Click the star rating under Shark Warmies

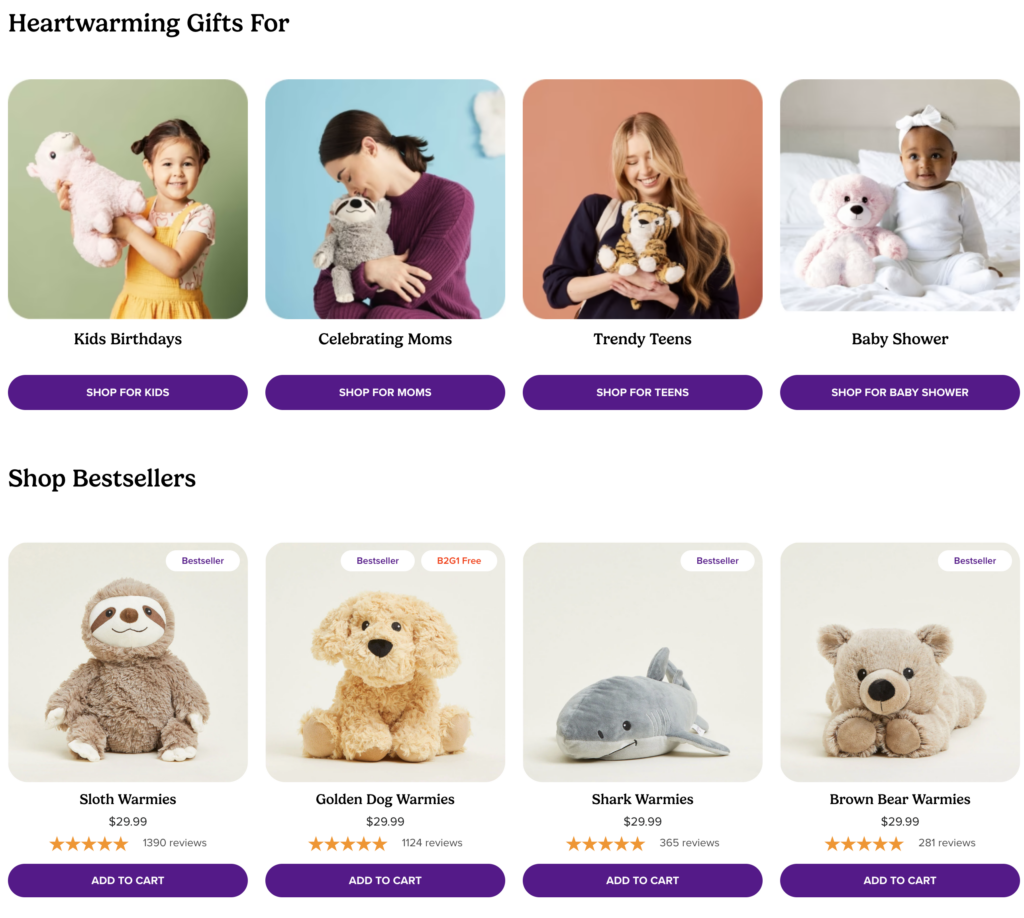pyautogui.click(x=605, y=844)
